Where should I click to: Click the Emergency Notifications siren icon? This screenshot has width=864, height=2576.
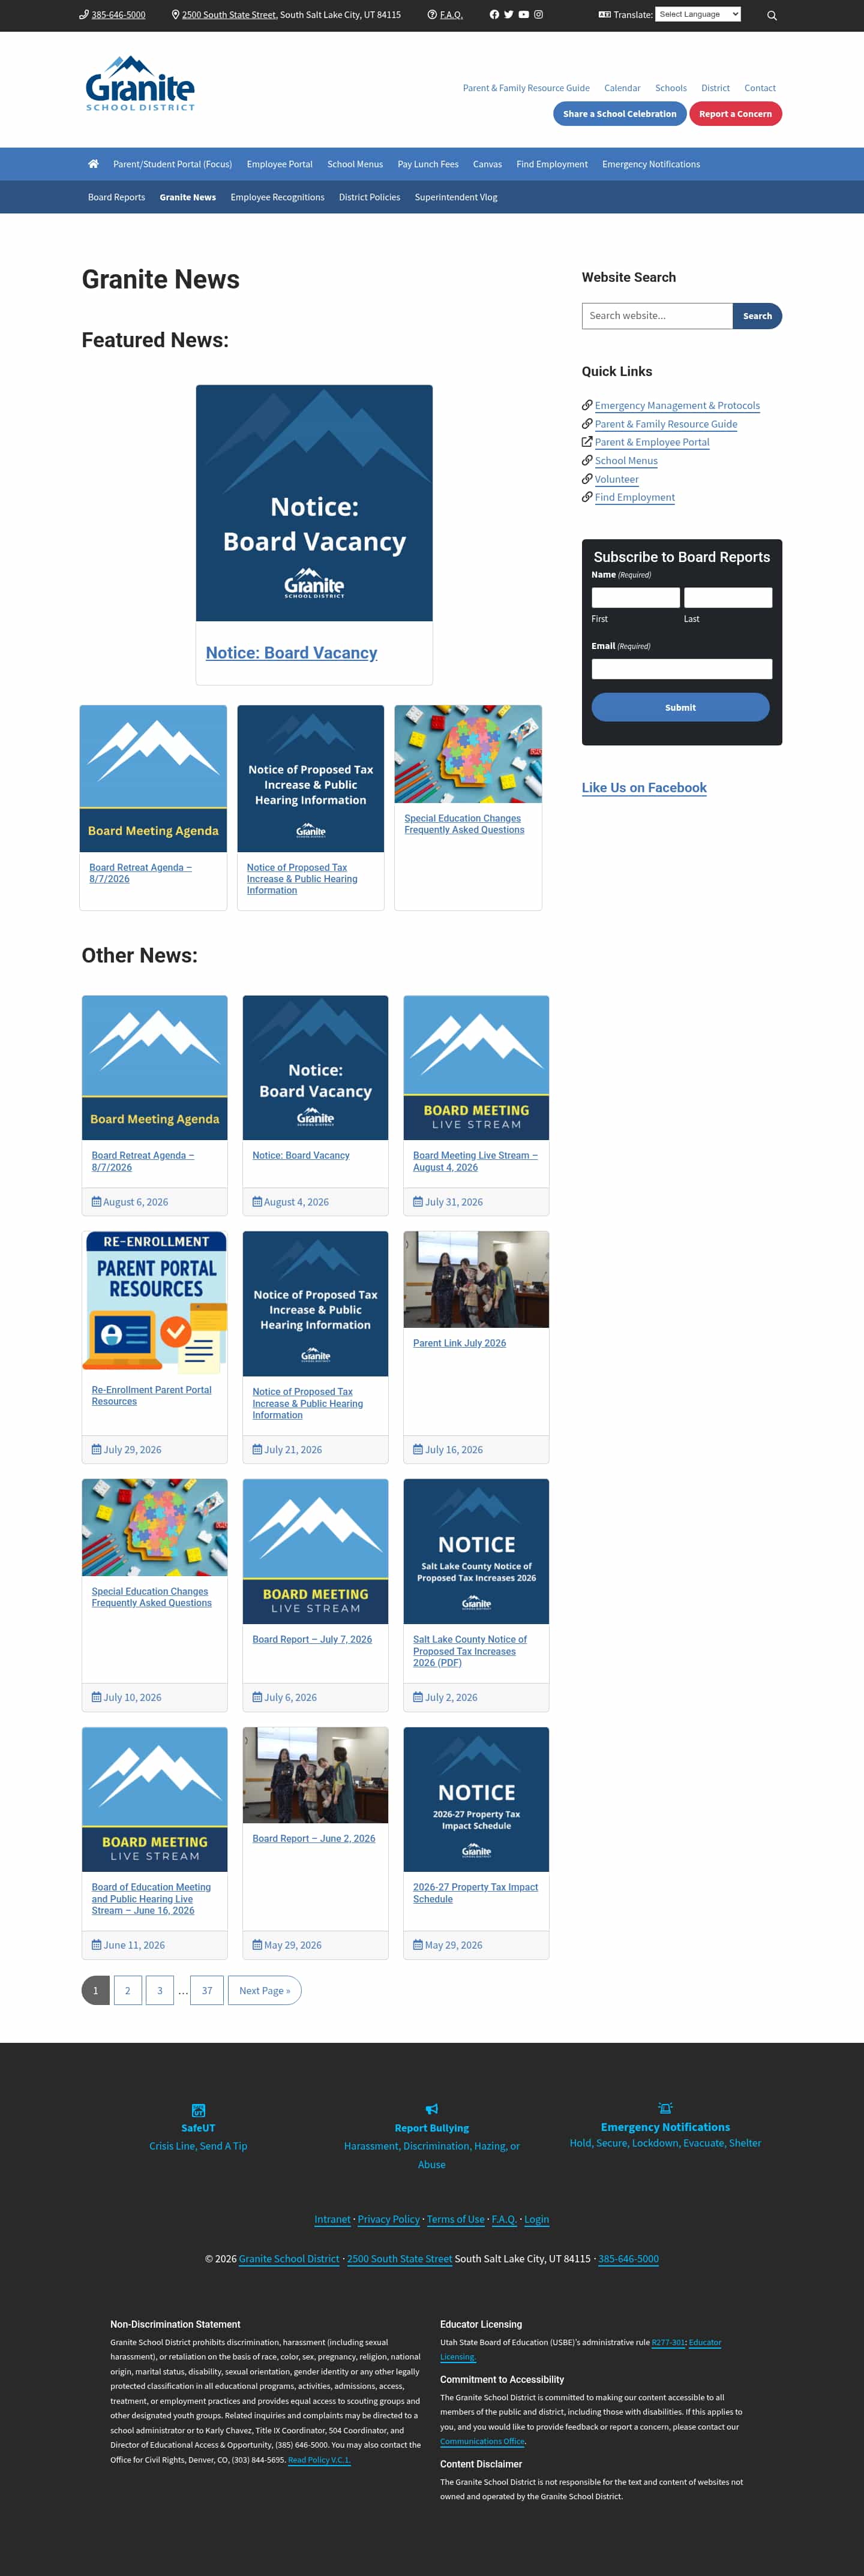[x=665, y=2108]
